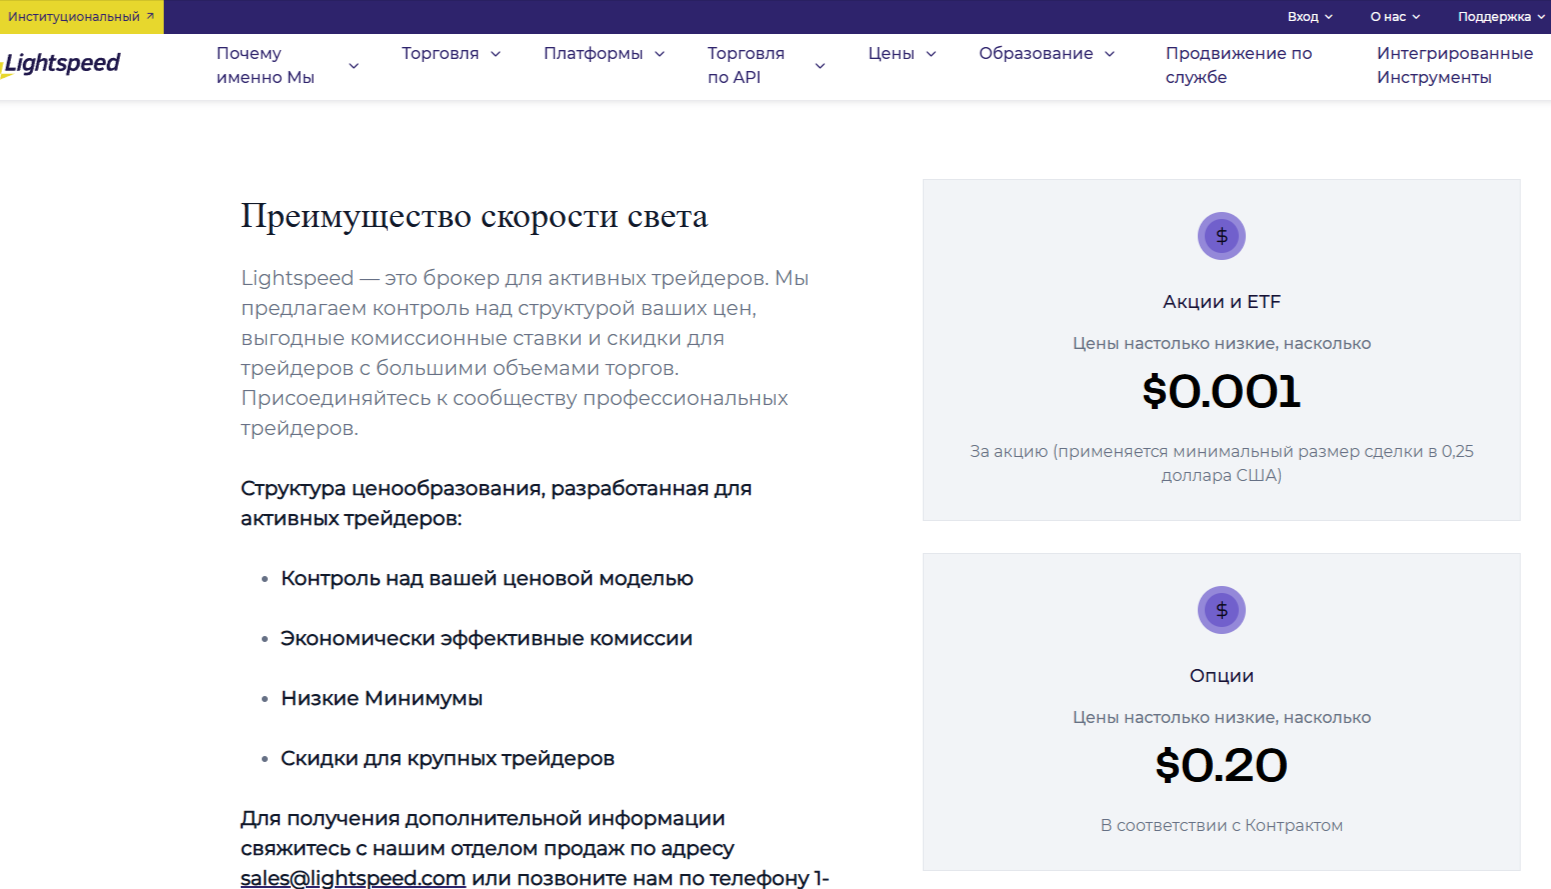Expand the Вход dropdown
1551x889 pixels.
coord(1310,17)
